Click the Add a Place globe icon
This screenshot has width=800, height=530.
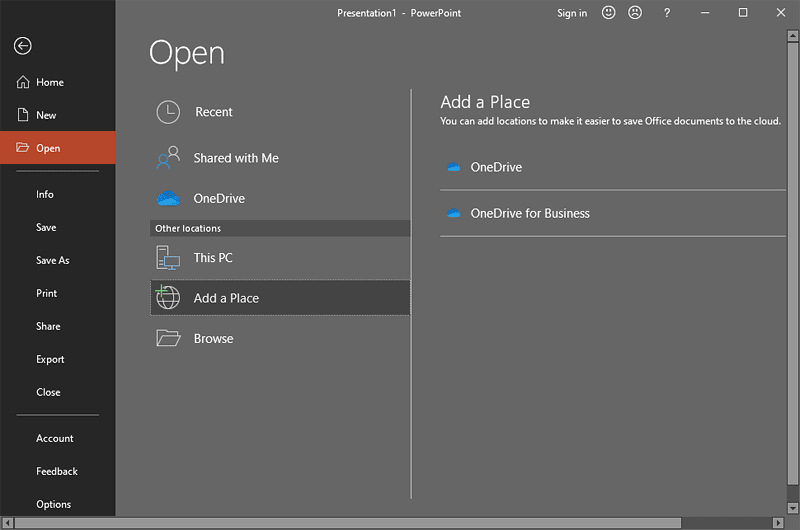point(168,298)
